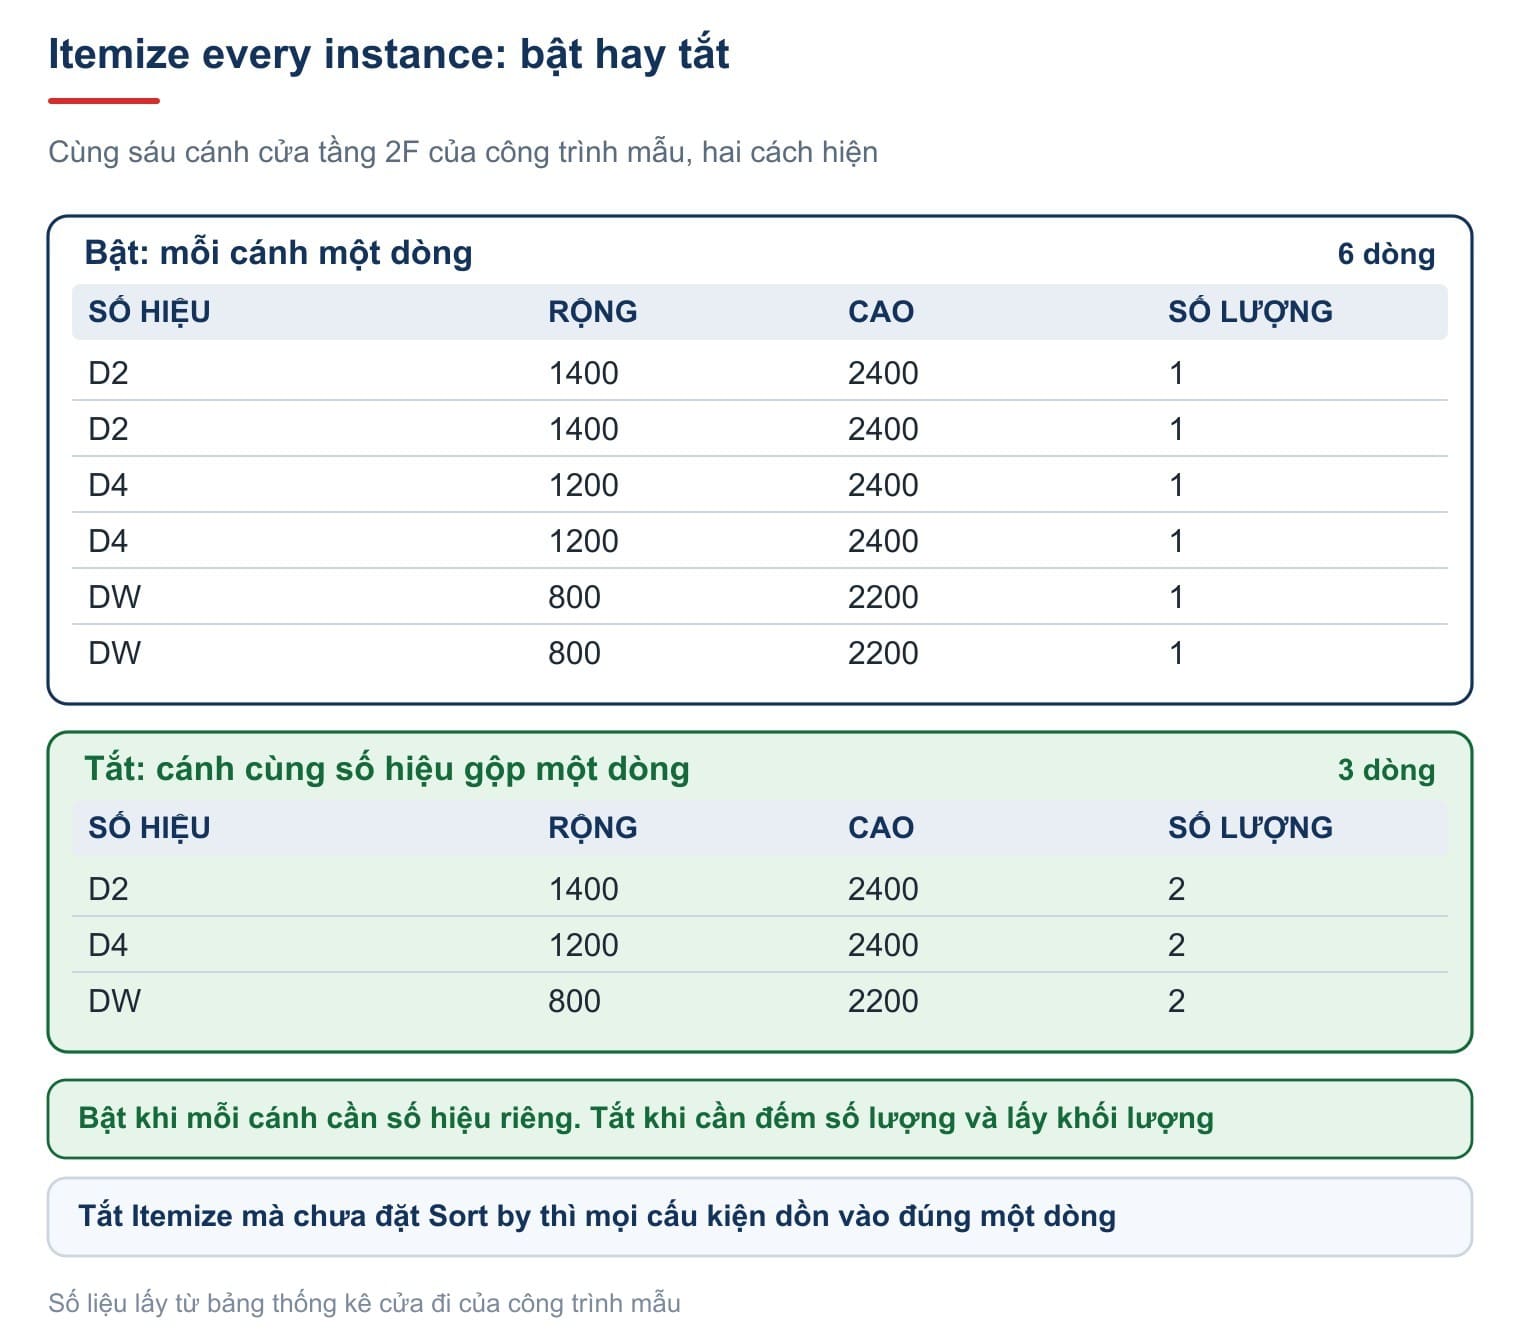The height and width of the screenshot is (1340, 1520).
Task: Click the SỐ HIỆU header in the Bật table
Action: 149,312
